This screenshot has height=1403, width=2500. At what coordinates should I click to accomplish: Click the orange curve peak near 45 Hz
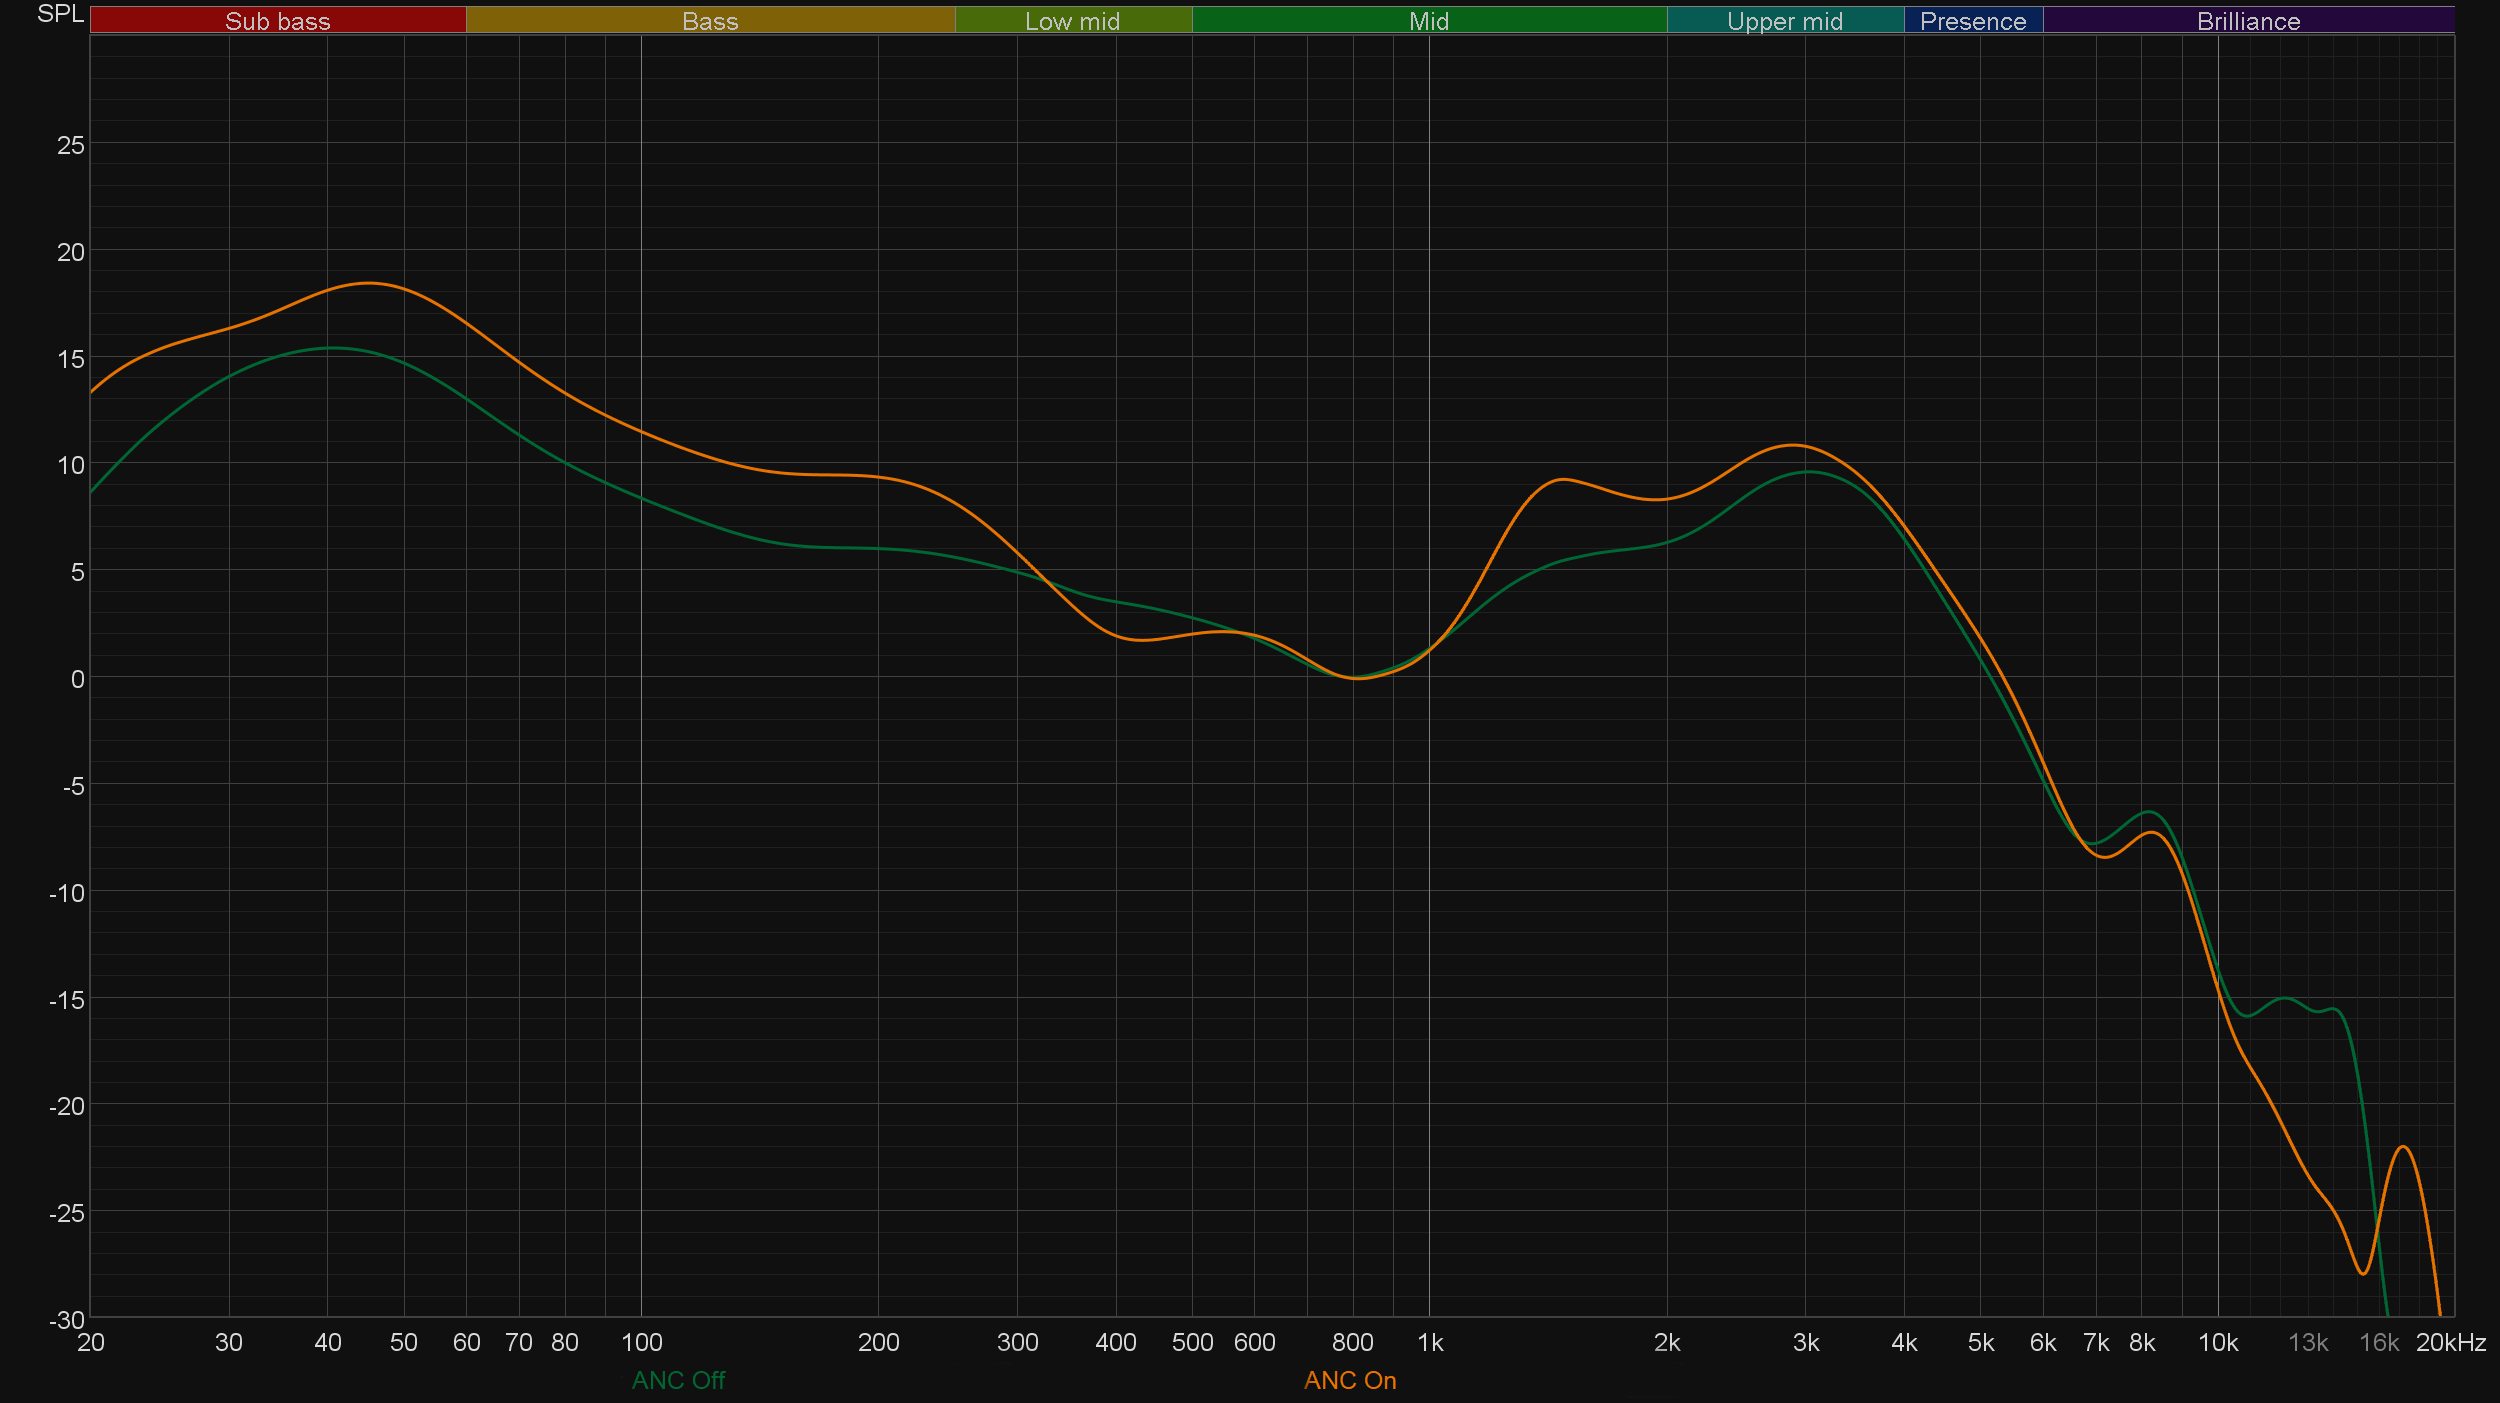tap(369, 283)
